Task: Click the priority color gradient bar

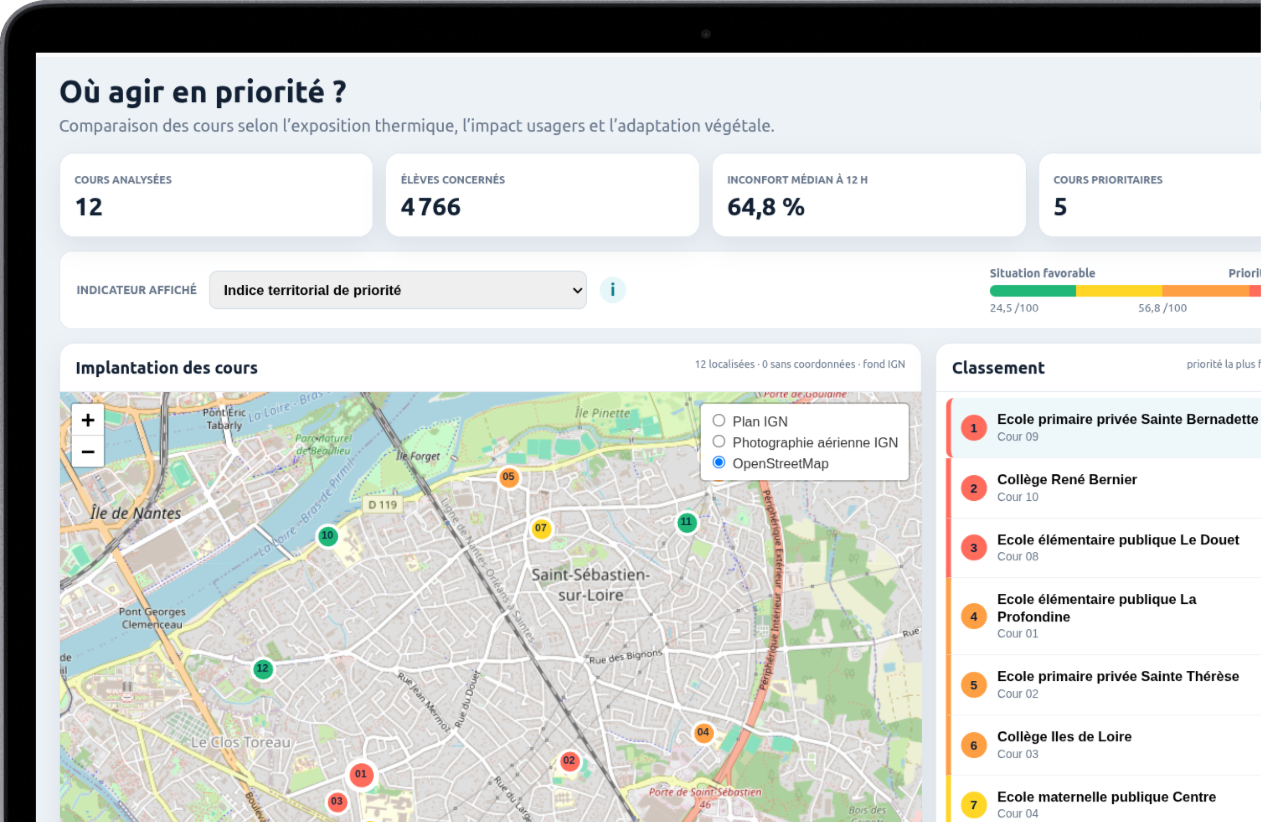Action: coord(1125,291)
